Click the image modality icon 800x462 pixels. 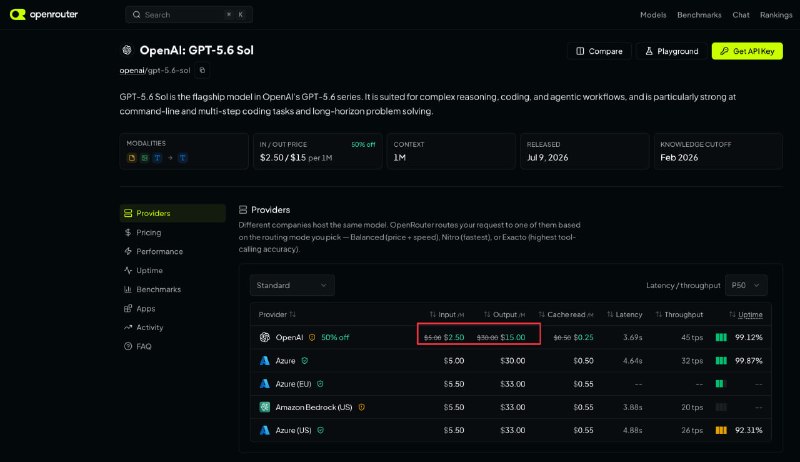(x=144, y=158)
